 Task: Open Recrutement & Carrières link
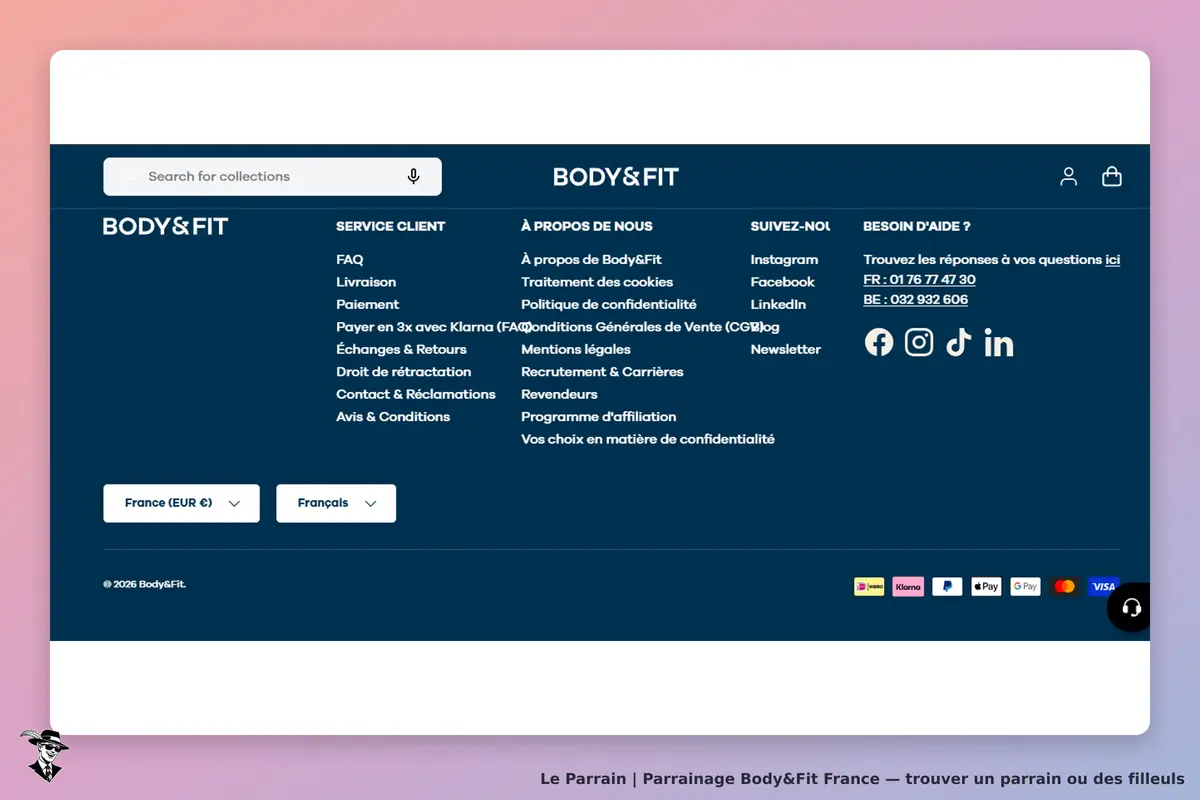pyautogui.click(x=602, y=372)
